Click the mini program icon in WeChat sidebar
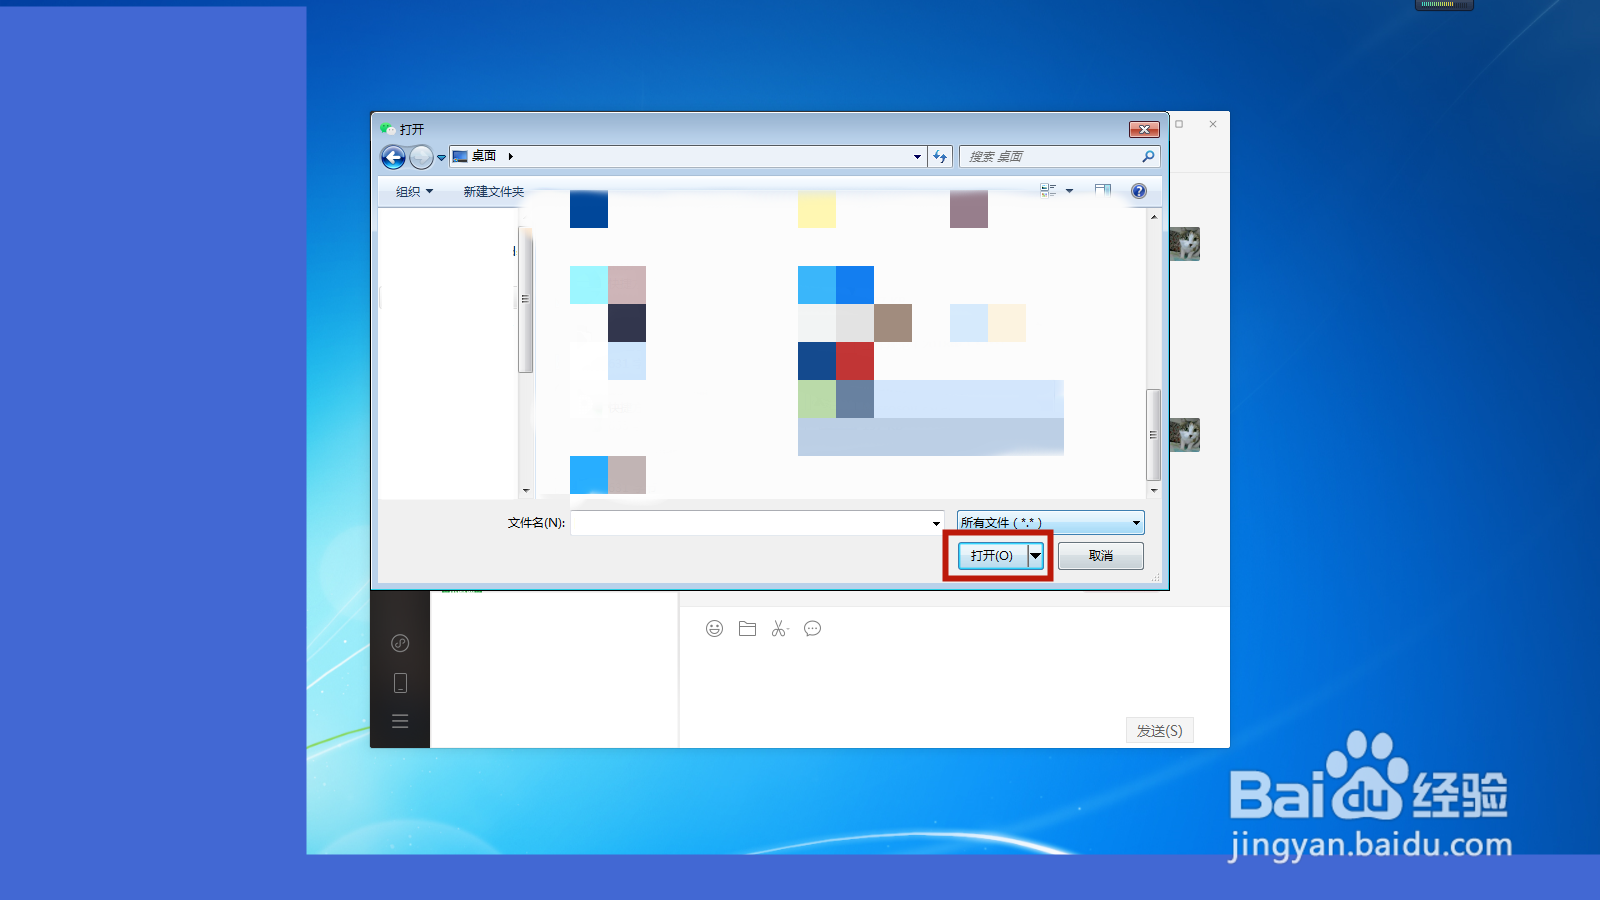 pyautogui.click(x=400, y=643)
